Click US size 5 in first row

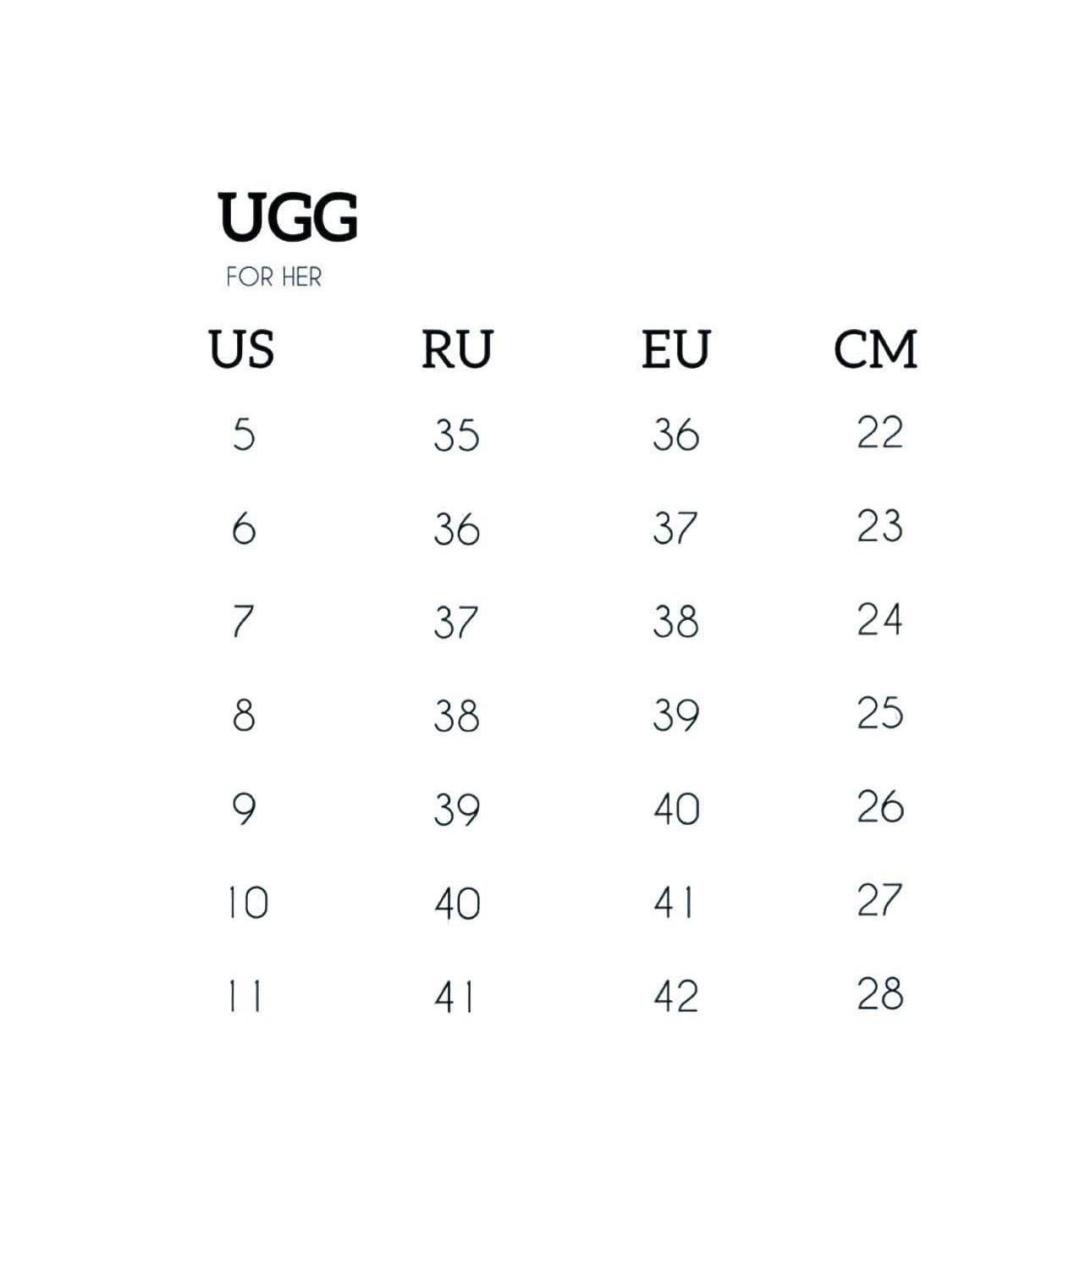(244, 435)
